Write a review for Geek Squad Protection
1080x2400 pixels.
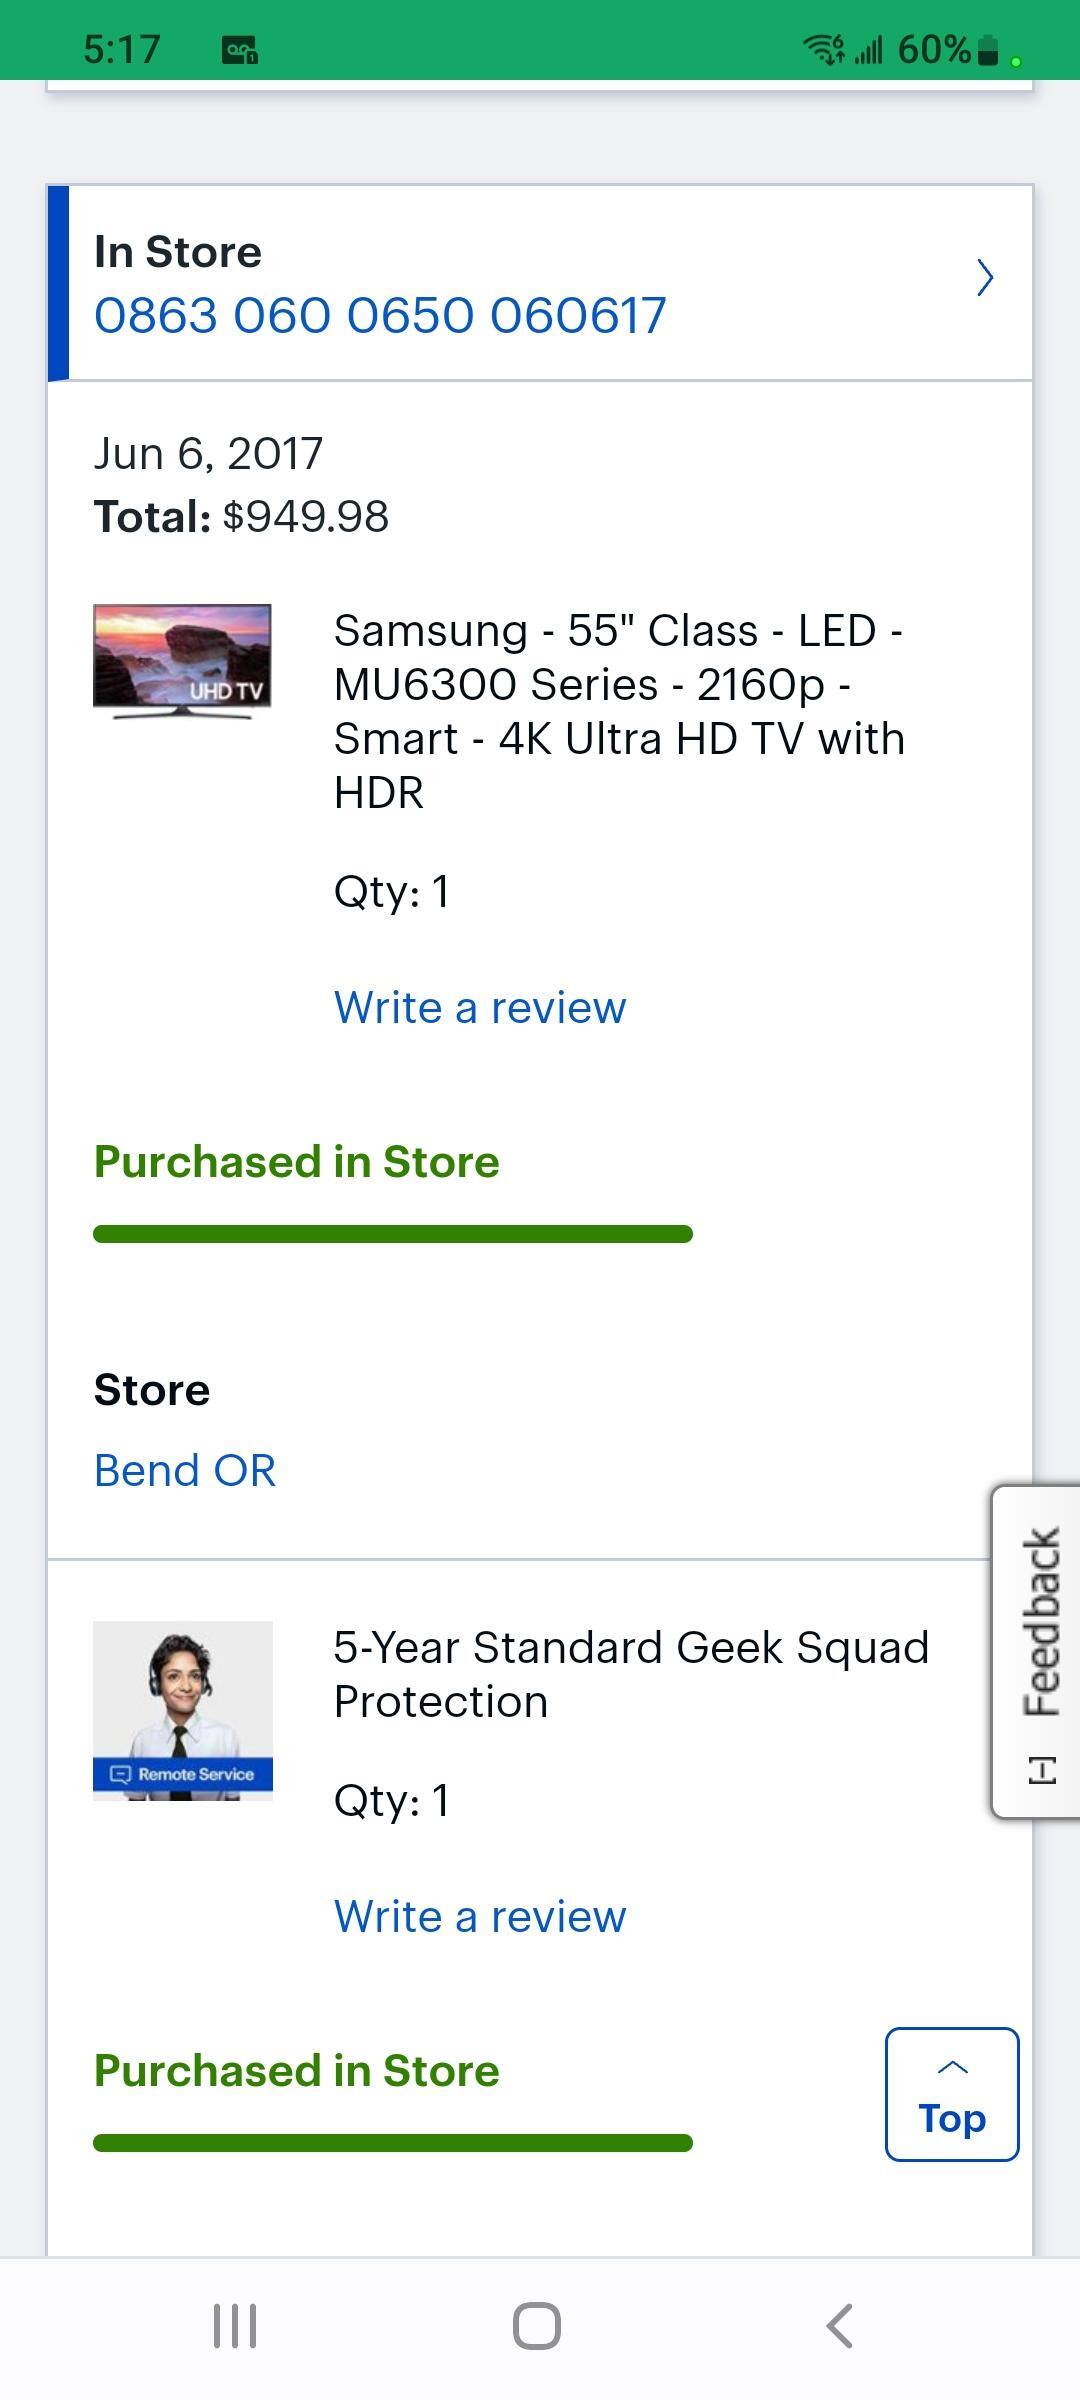pos(480,1916)
